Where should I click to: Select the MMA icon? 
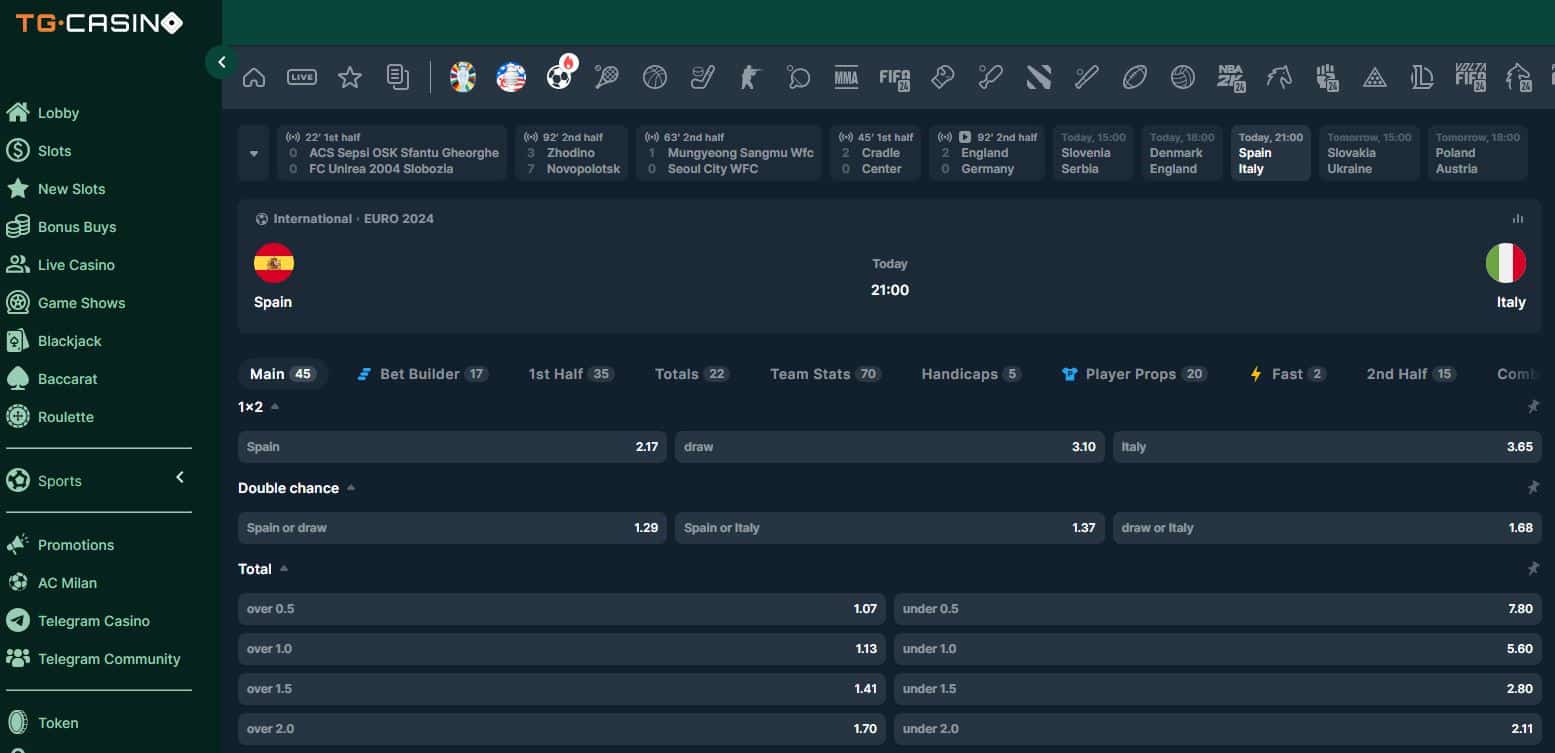[846, 77]
